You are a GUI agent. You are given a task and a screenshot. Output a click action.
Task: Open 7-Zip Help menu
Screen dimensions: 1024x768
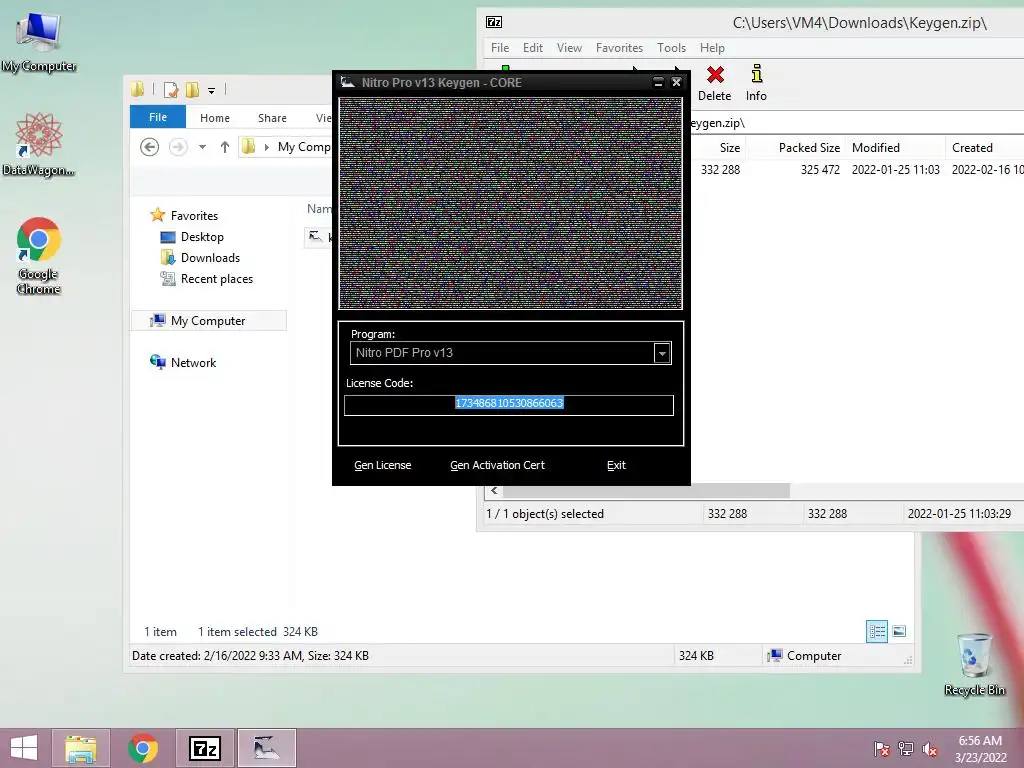(x=712, y=48)
